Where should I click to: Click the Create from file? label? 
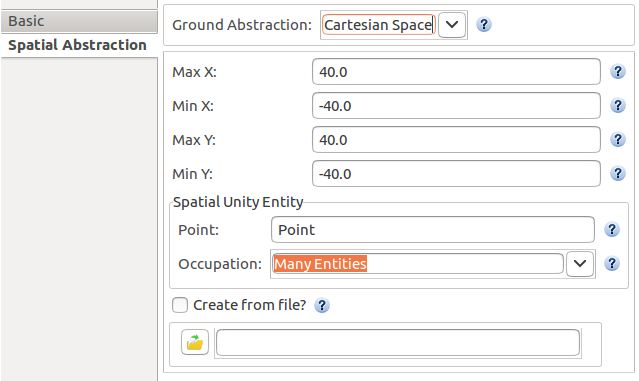(249, 305)
